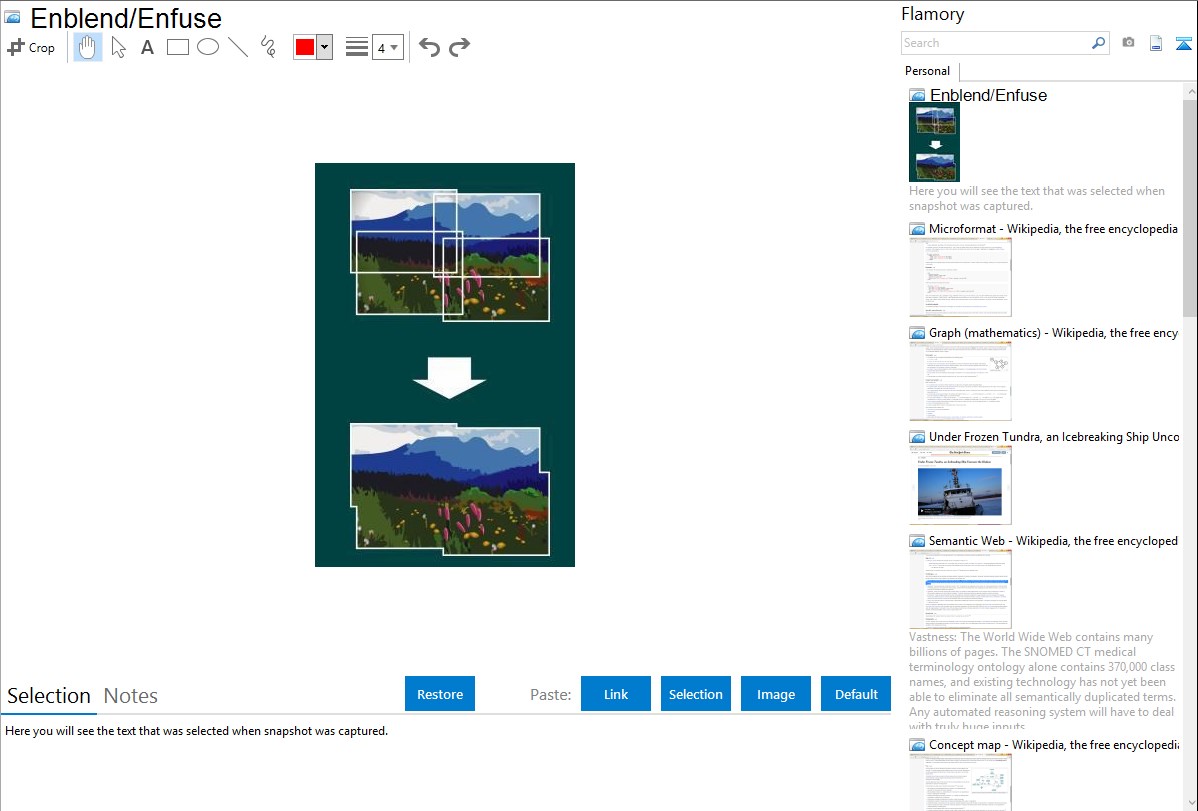Select the Crop tool
This screenshot has width=1198, height=811.
click(x=31, y=47)
